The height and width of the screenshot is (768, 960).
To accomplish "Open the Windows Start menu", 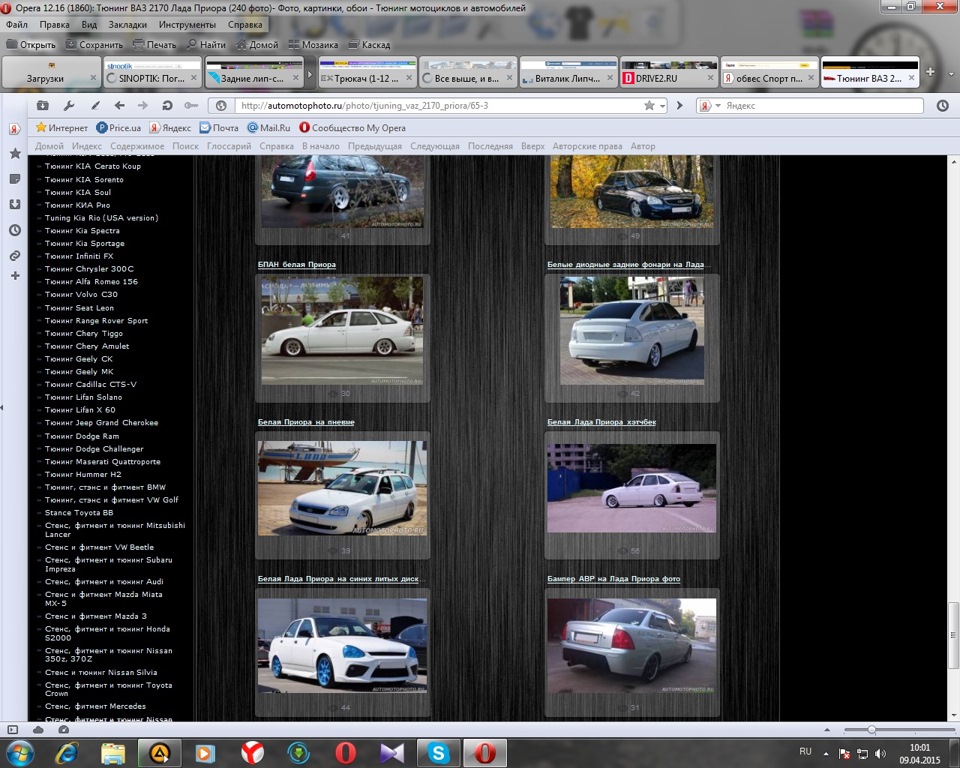I will pyautogui.click(x=19, y=753).
